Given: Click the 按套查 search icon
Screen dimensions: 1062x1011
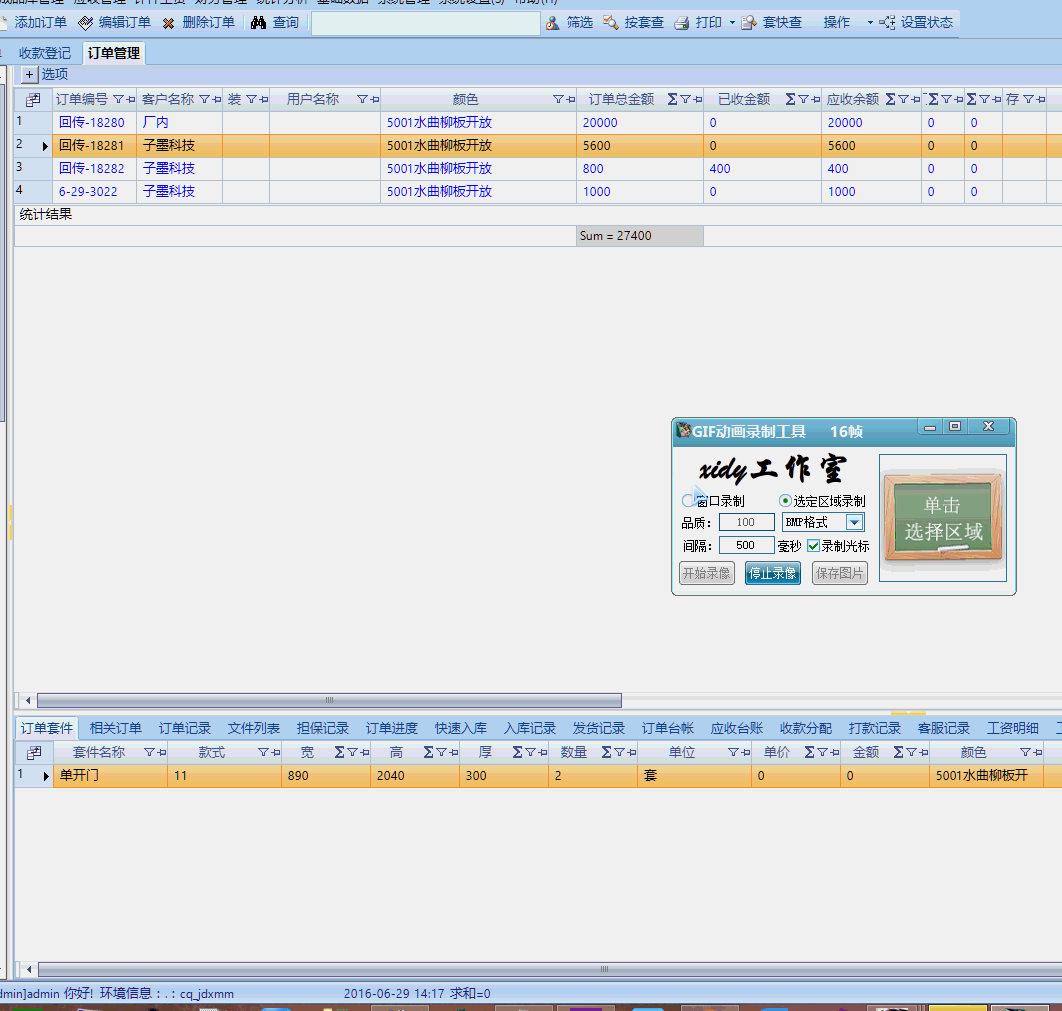Looking at the screenshot, I should (x=610, y=22).
